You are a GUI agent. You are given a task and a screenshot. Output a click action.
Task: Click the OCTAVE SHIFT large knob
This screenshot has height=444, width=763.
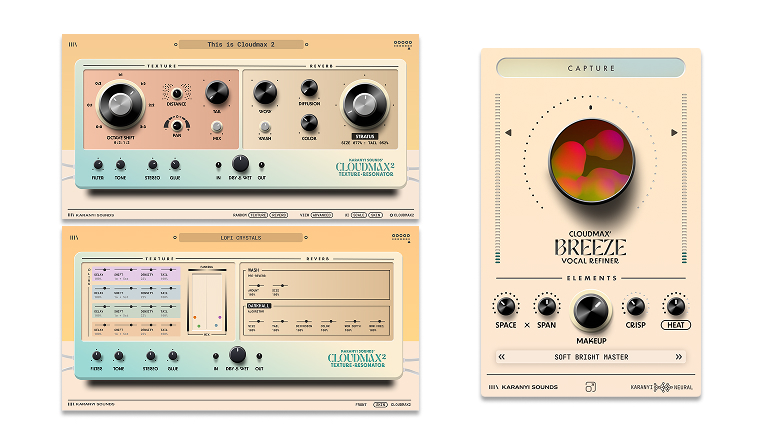[x=120, y=105]
